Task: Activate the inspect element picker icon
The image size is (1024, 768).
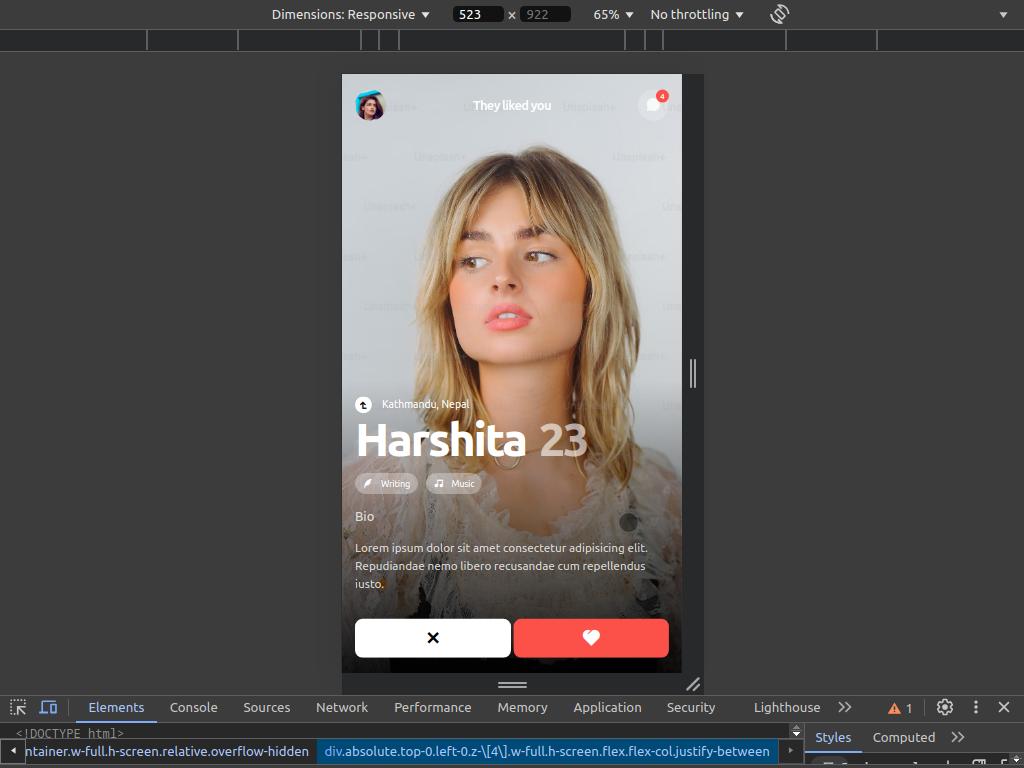Action: point(18,707)
